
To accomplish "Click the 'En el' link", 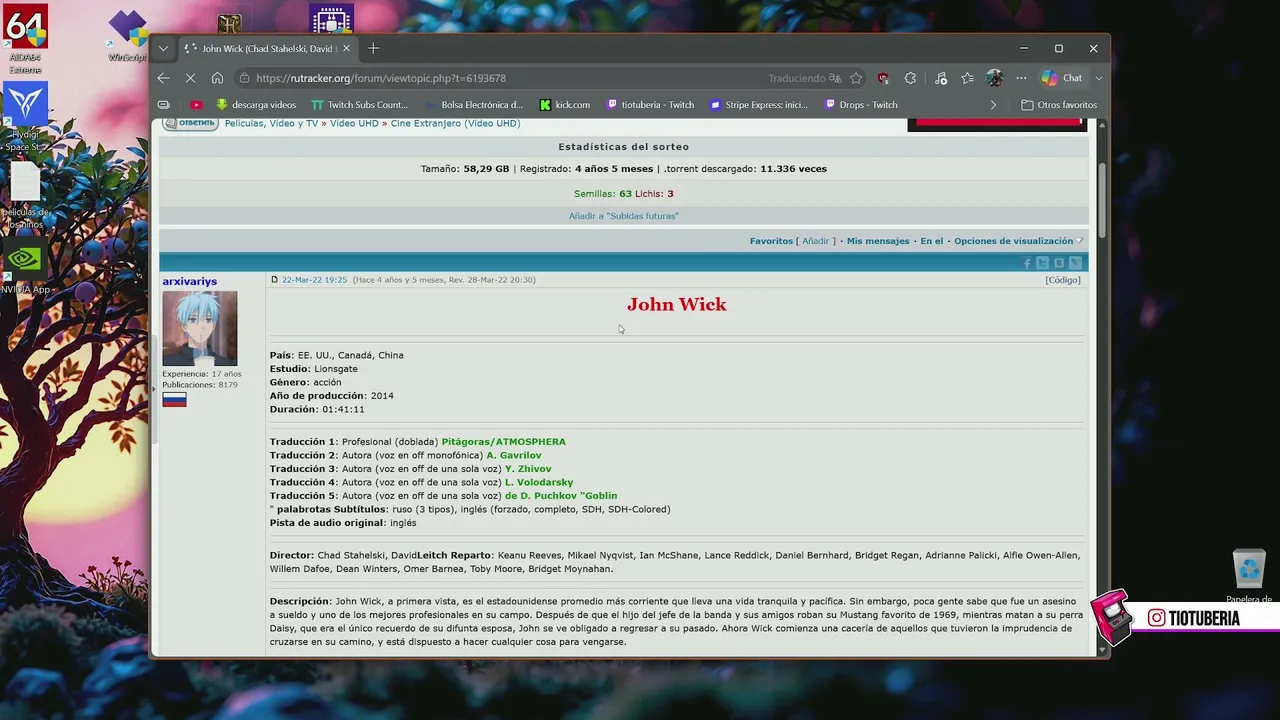I will coord(932,241).
